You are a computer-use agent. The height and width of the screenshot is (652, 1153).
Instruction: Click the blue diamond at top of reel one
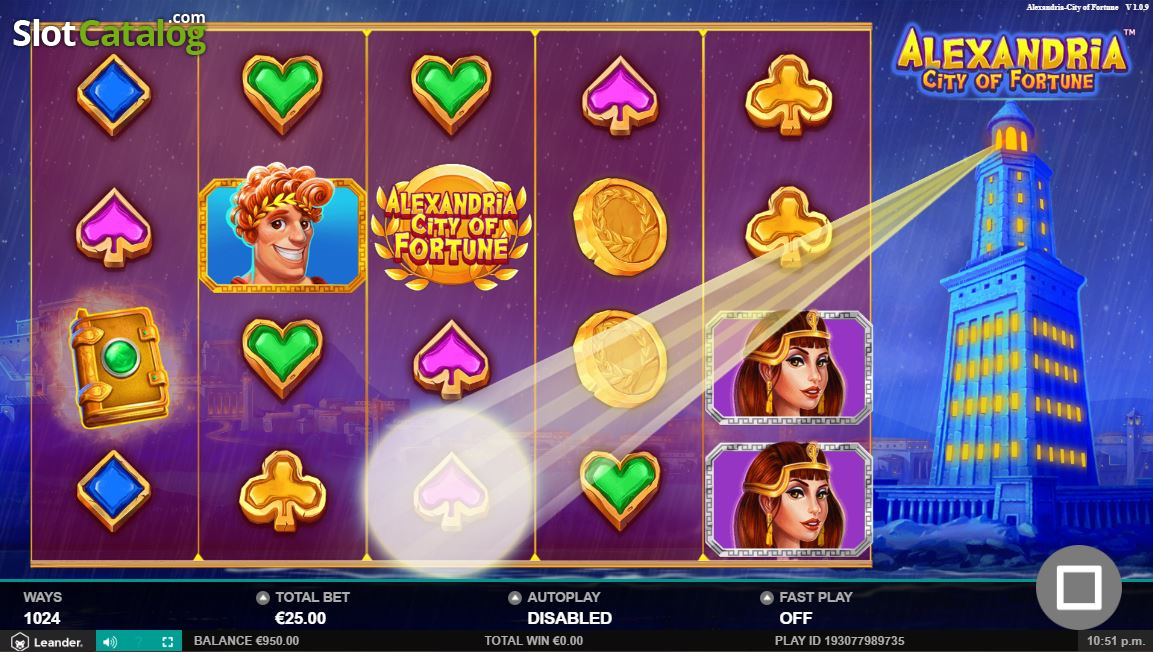coord(113,95)
